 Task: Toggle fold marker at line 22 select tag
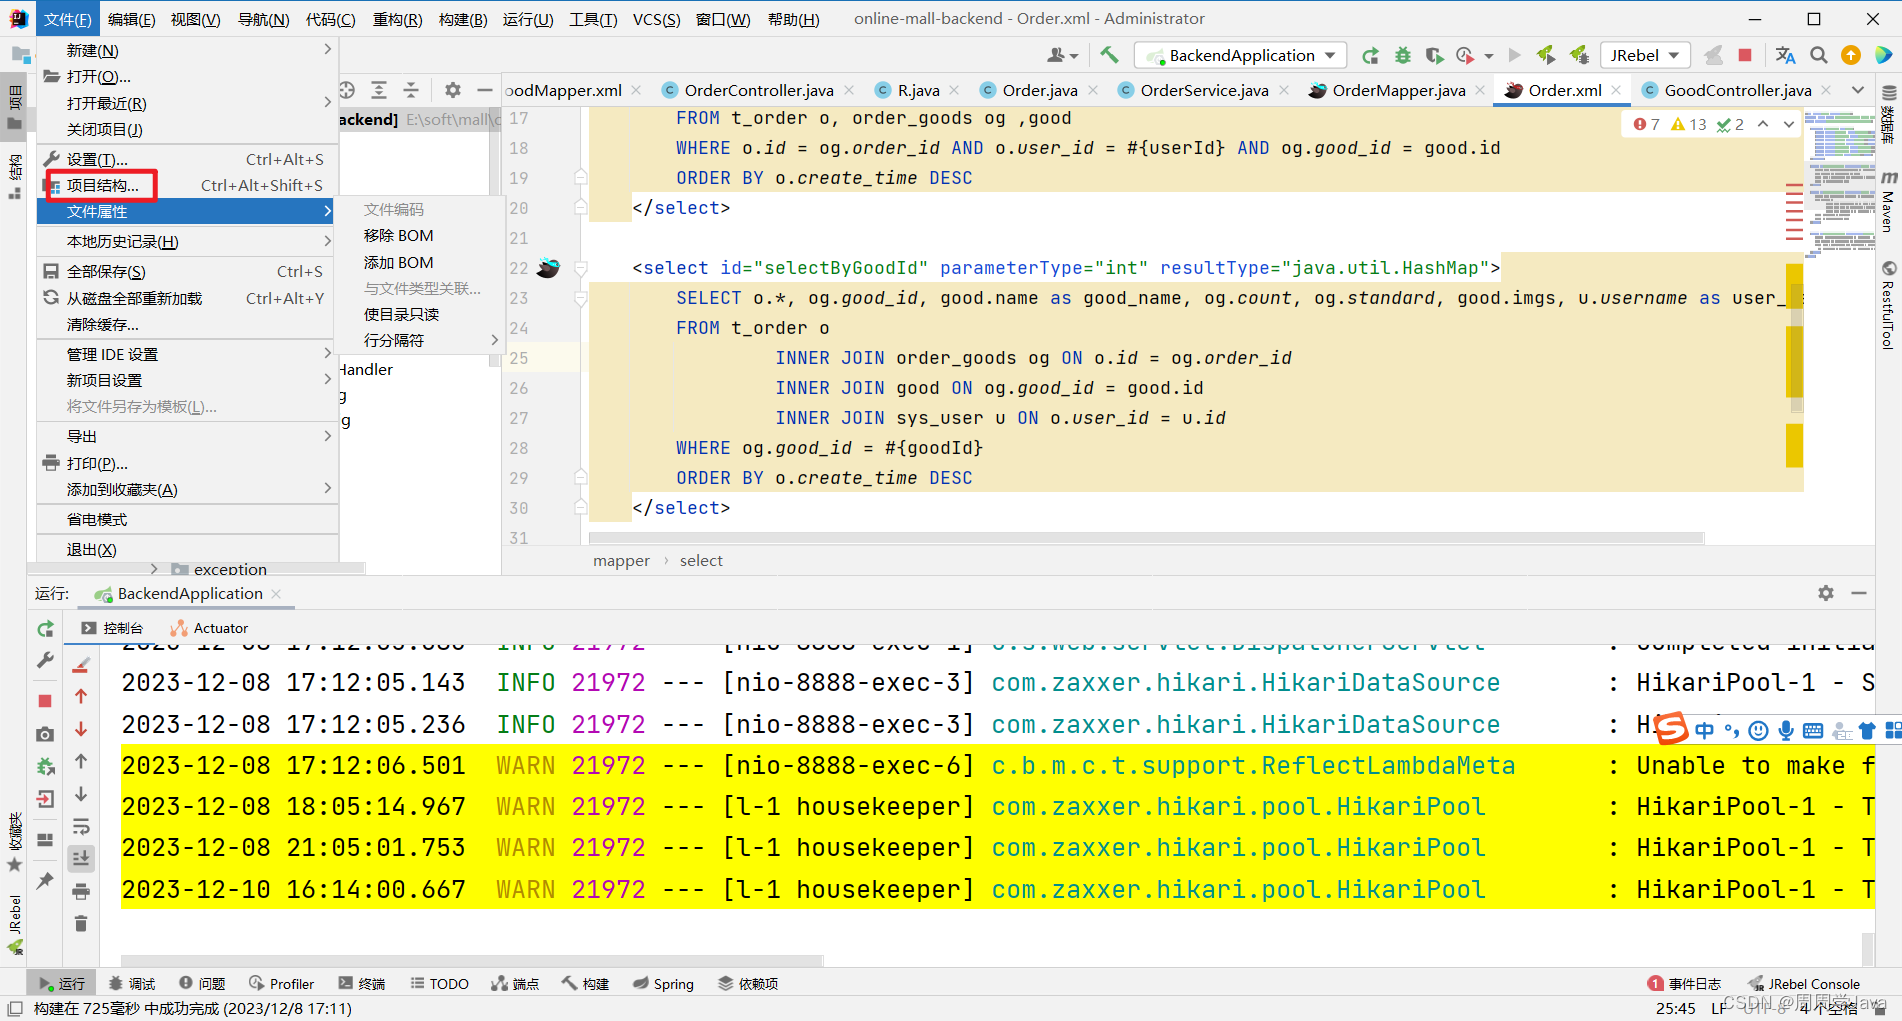[580, 268]
